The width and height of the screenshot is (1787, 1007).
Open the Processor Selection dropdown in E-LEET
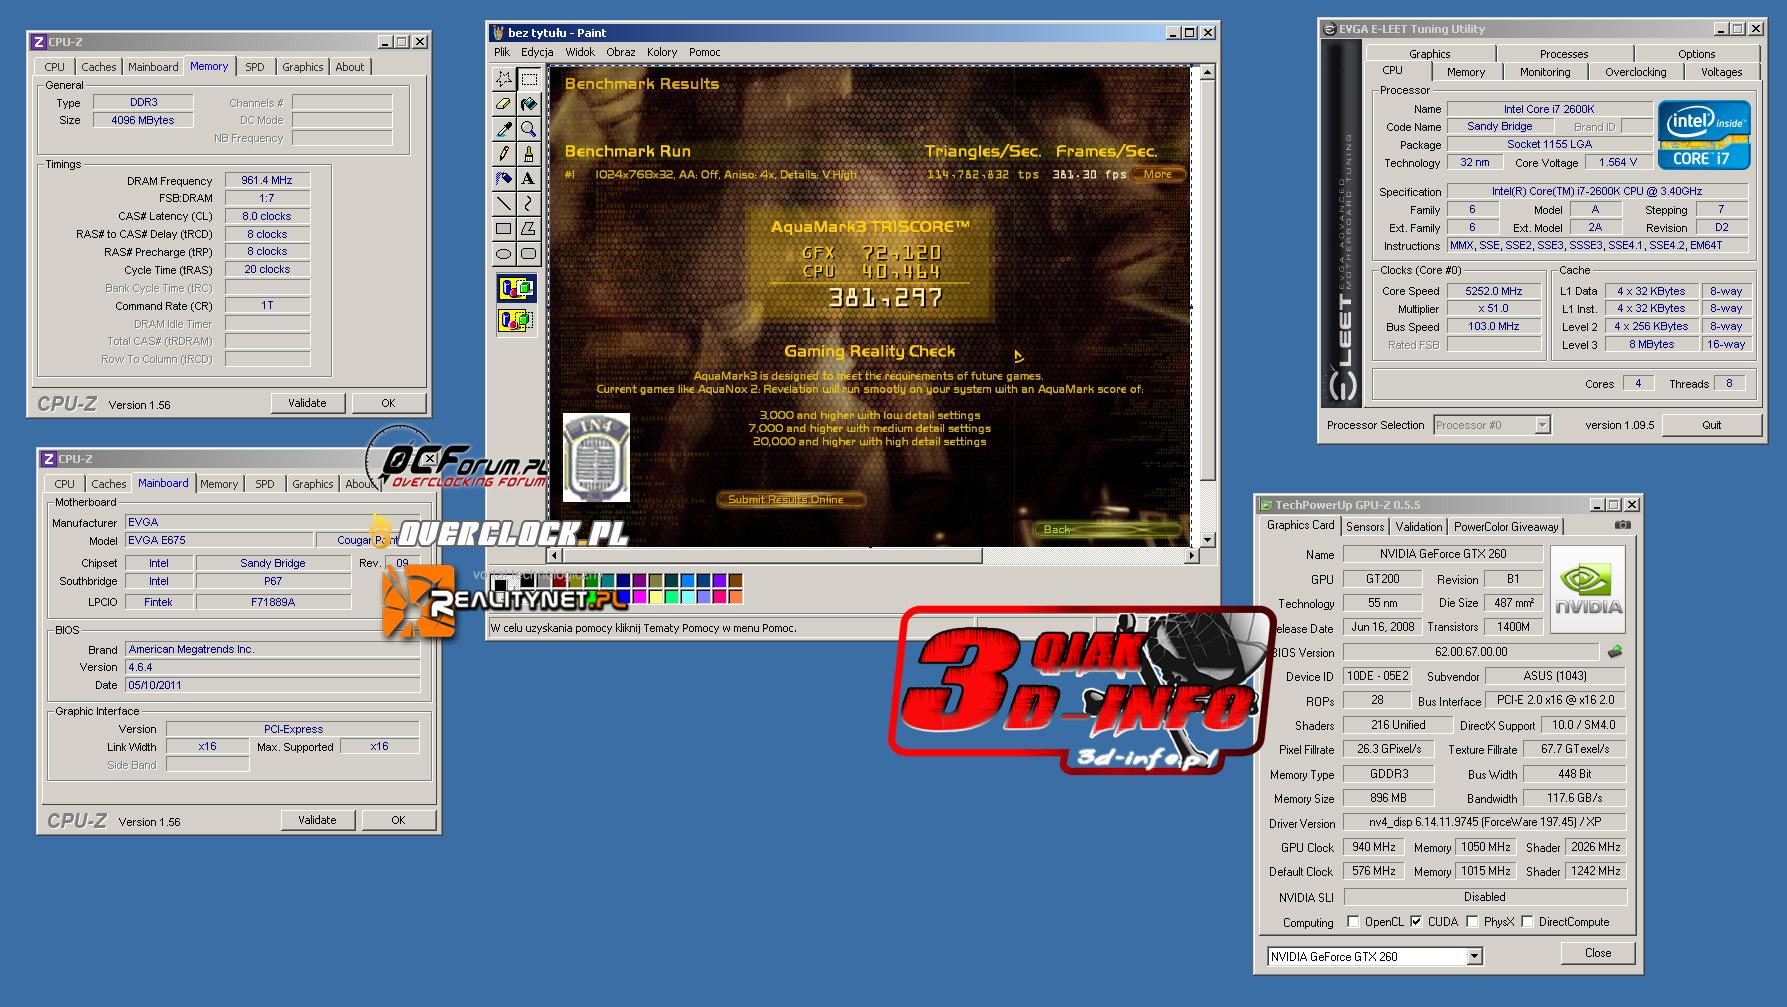1542,425
